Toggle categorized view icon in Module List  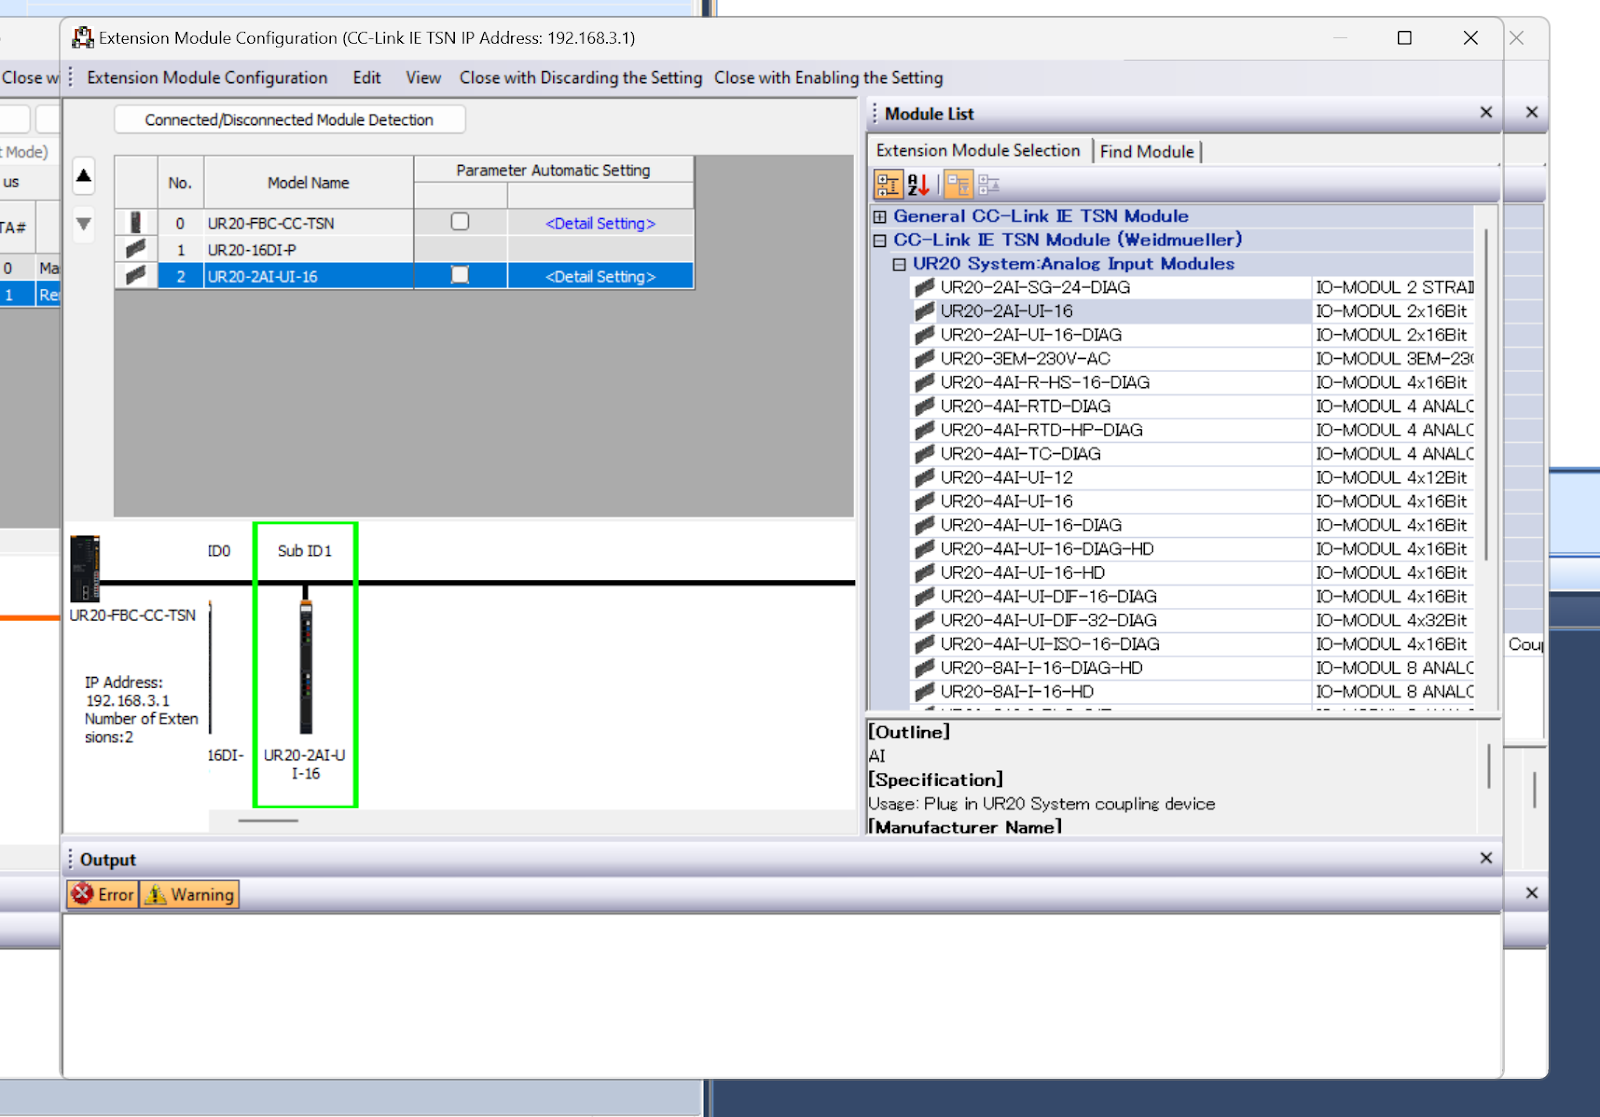pos(888,185)
